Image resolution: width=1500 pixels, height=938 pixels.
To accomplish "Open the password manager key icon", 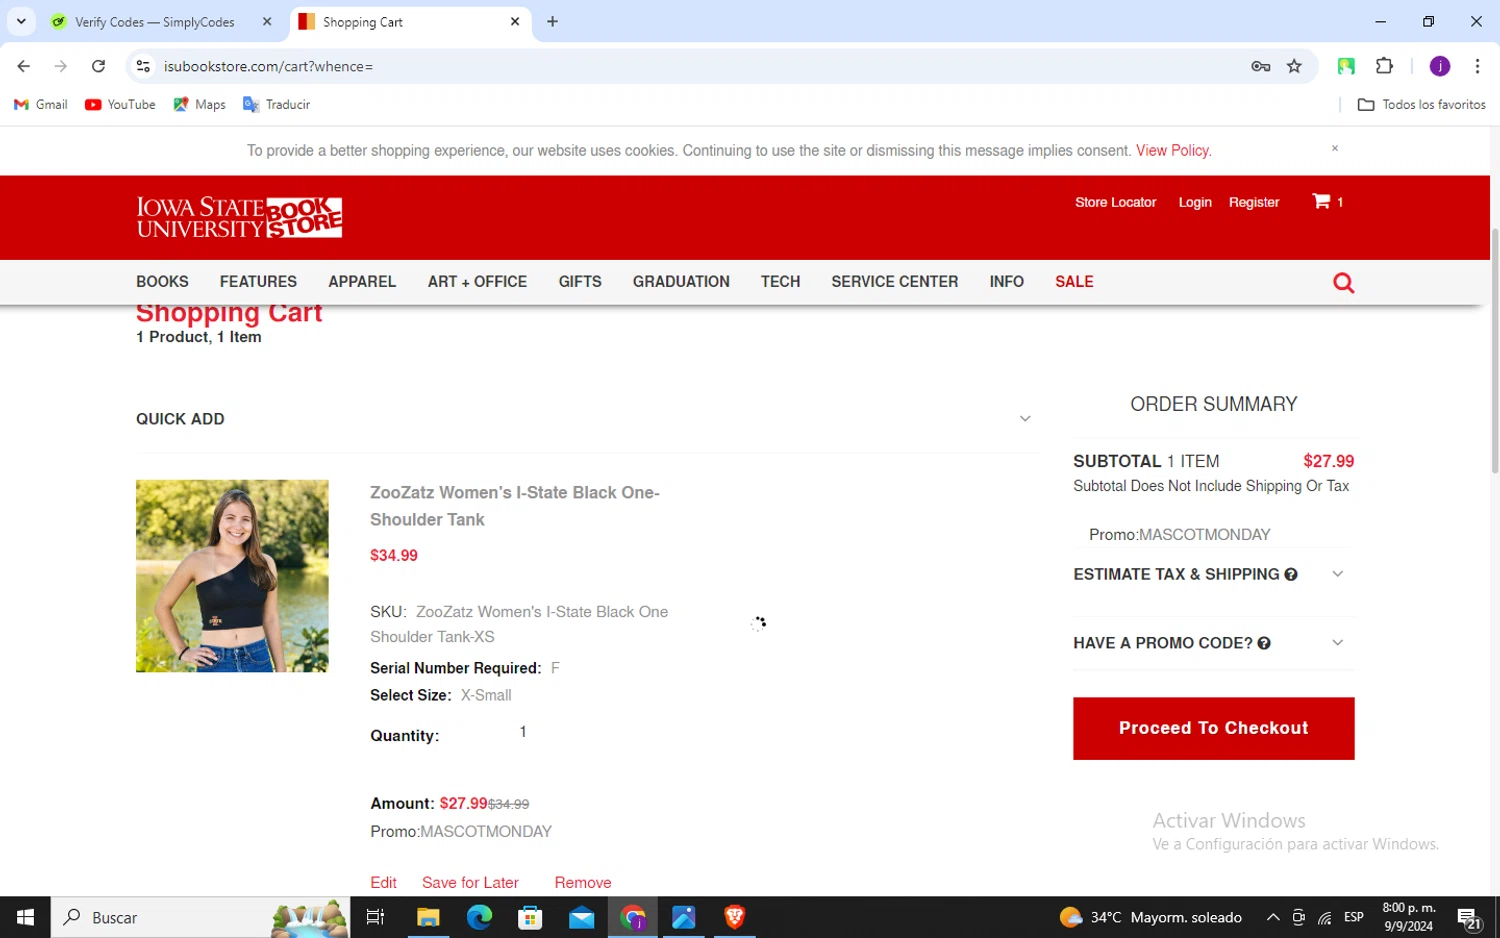I will click(x=1260, y=66).
